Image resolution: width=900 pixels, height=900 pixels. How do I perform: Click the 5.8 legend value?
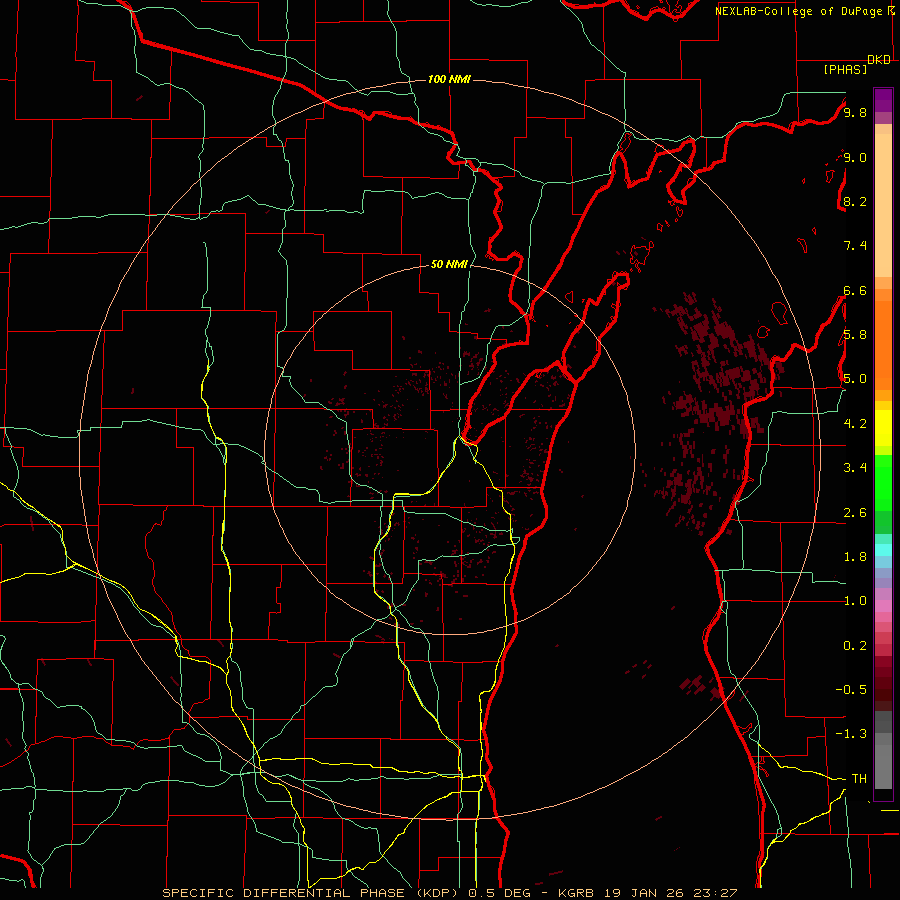coord(855,334)
